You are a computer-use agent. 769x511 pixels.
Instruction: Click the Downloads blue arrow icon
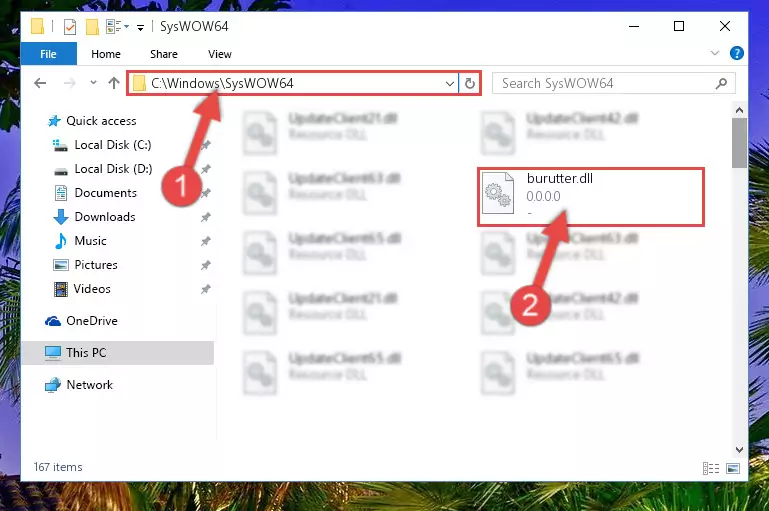pyautogui.click(x=60, y=217)
